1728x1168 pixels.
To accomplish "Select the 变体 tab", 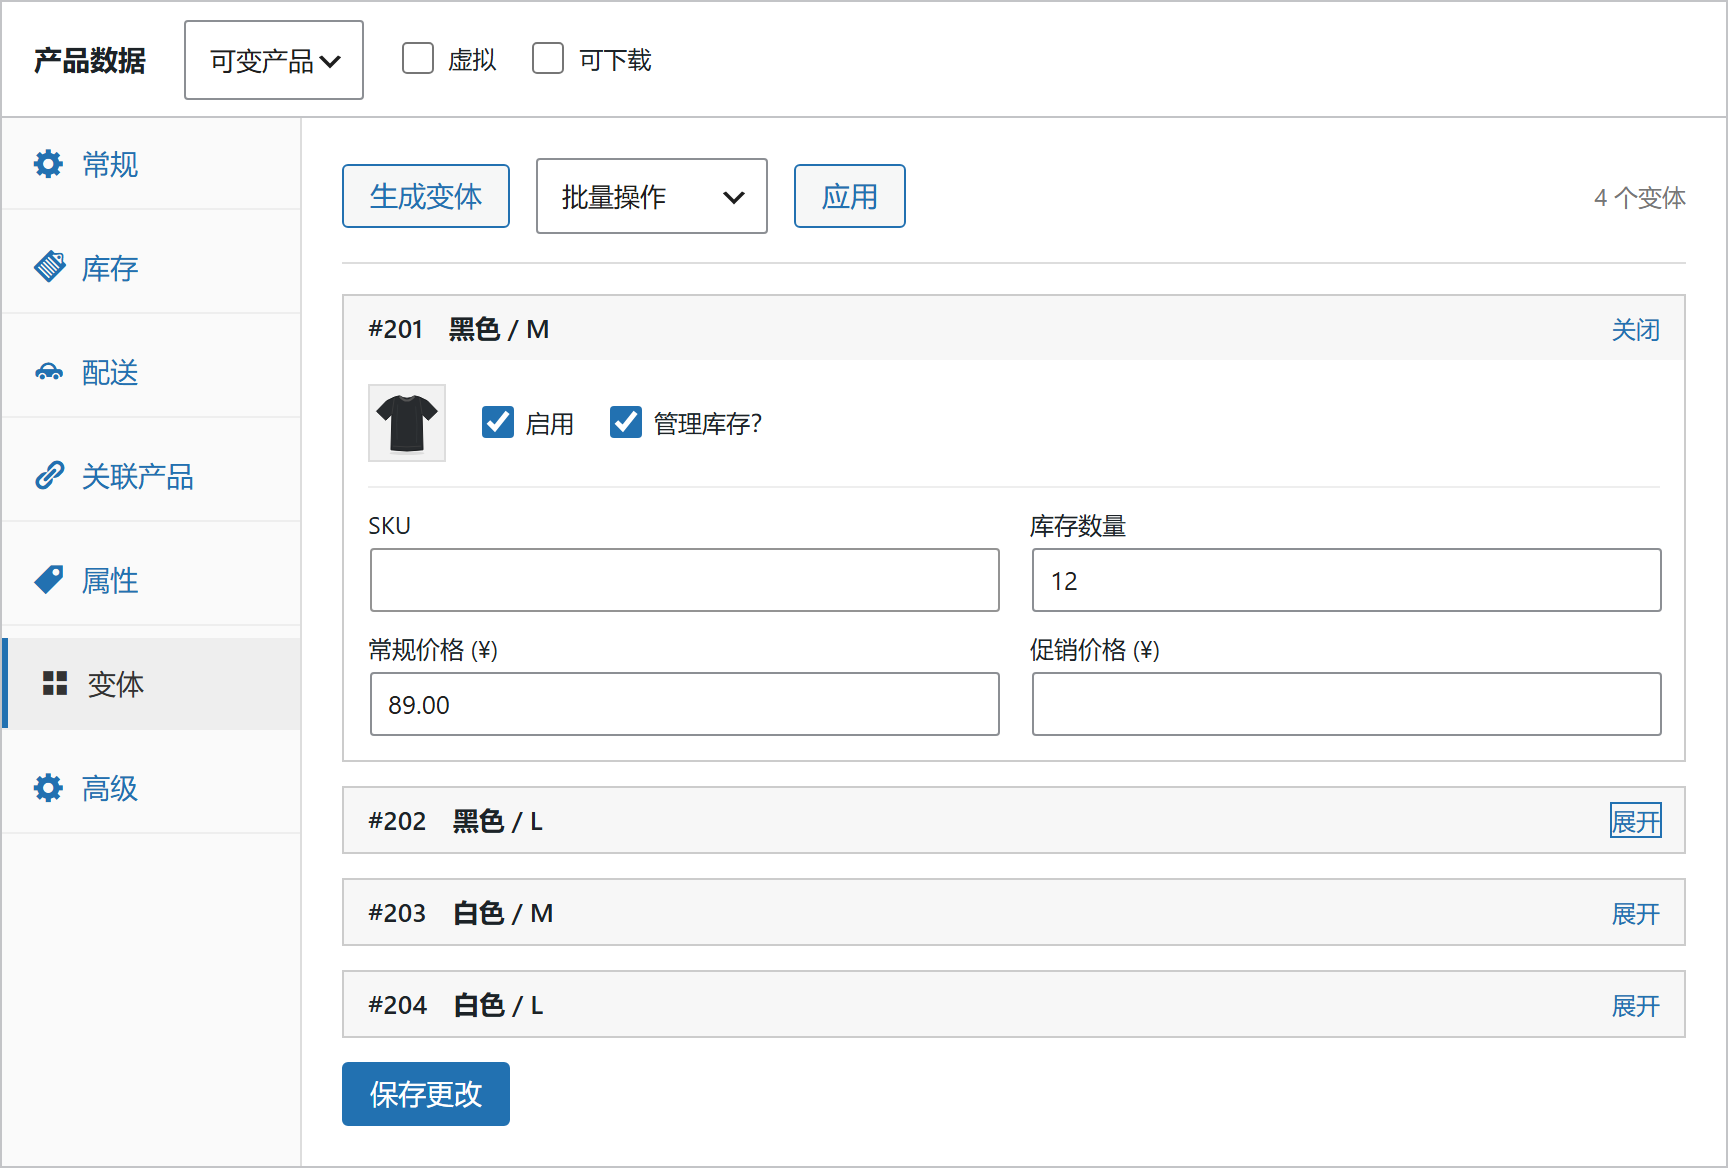I will (x=151, y=684).
